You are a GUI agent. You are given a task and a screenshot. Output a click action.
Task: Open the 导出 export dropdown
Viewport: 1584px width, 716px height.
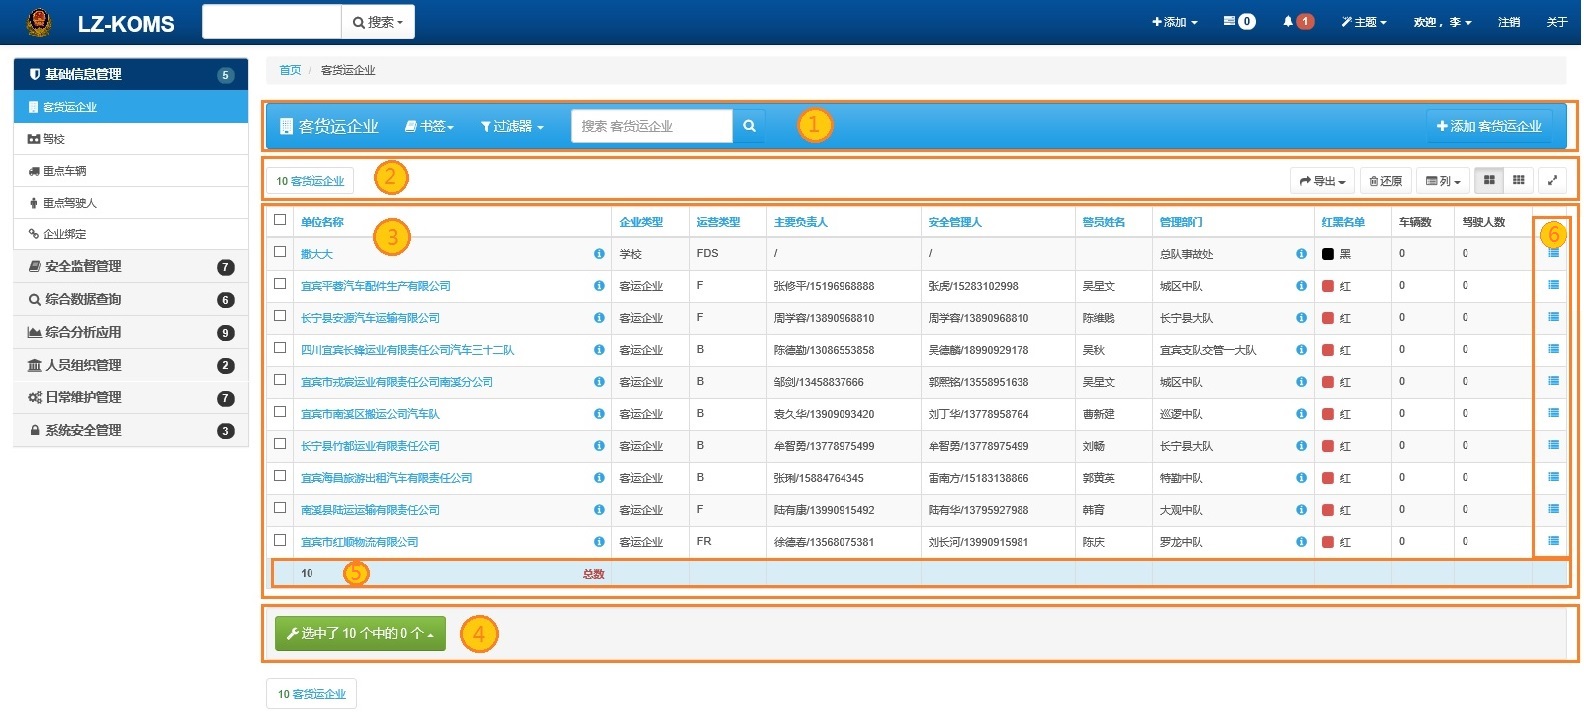pos(1322,181)
